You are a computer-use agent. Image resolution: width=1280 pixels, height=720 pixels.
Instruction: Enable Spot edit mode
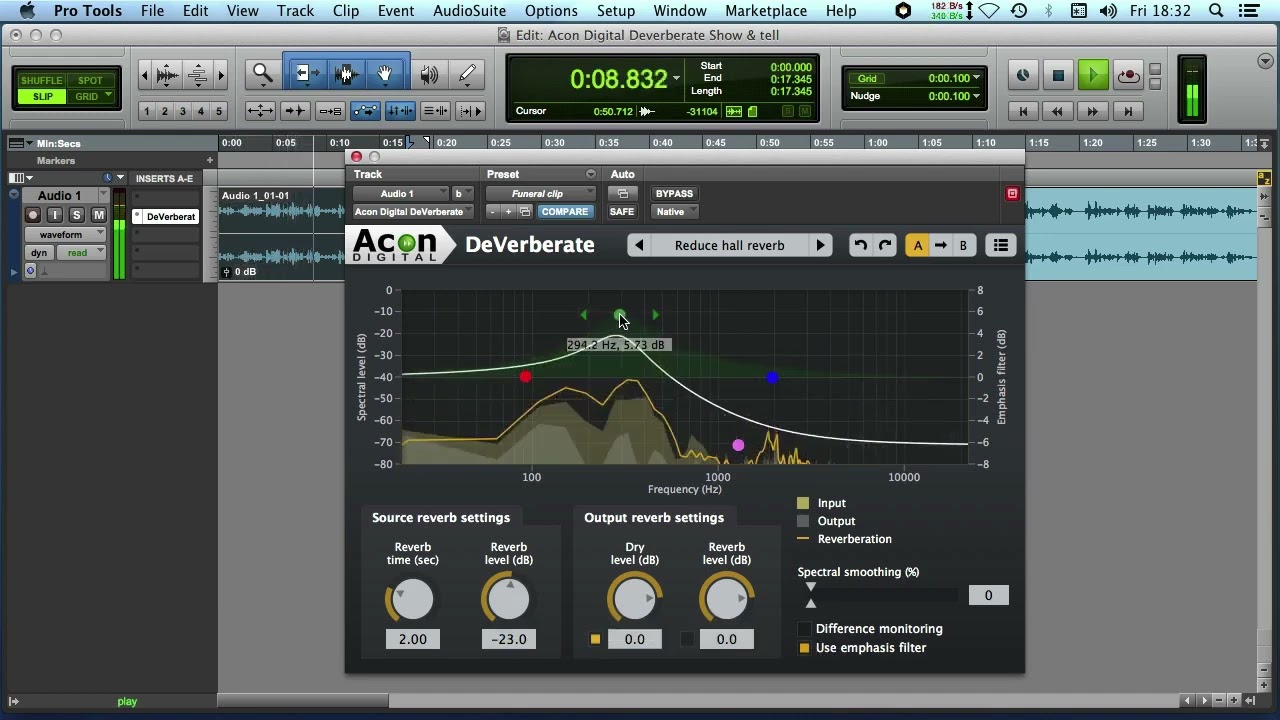pos(90,80)
